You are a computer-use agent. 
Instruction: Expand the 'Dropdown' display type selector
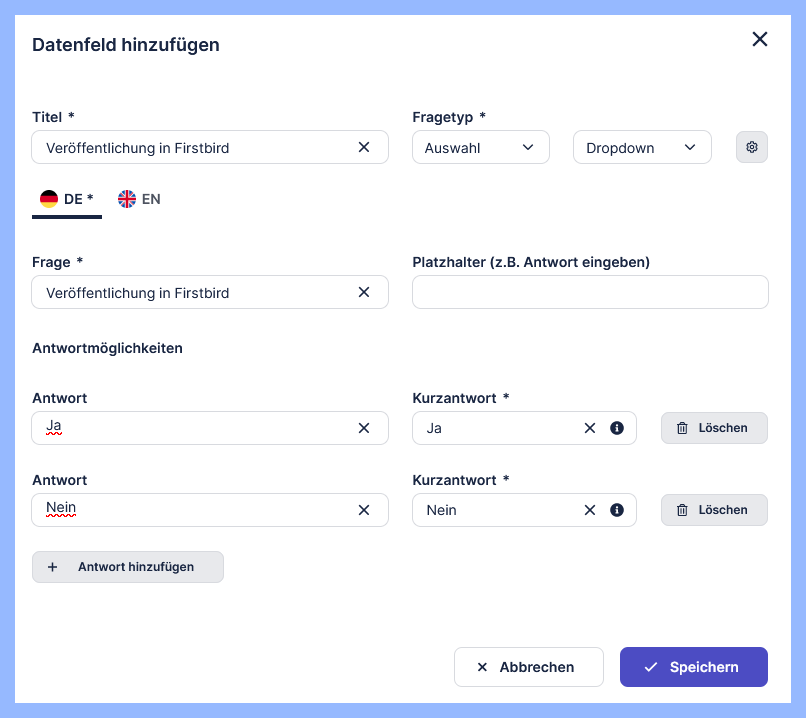[x=642, y=147]
